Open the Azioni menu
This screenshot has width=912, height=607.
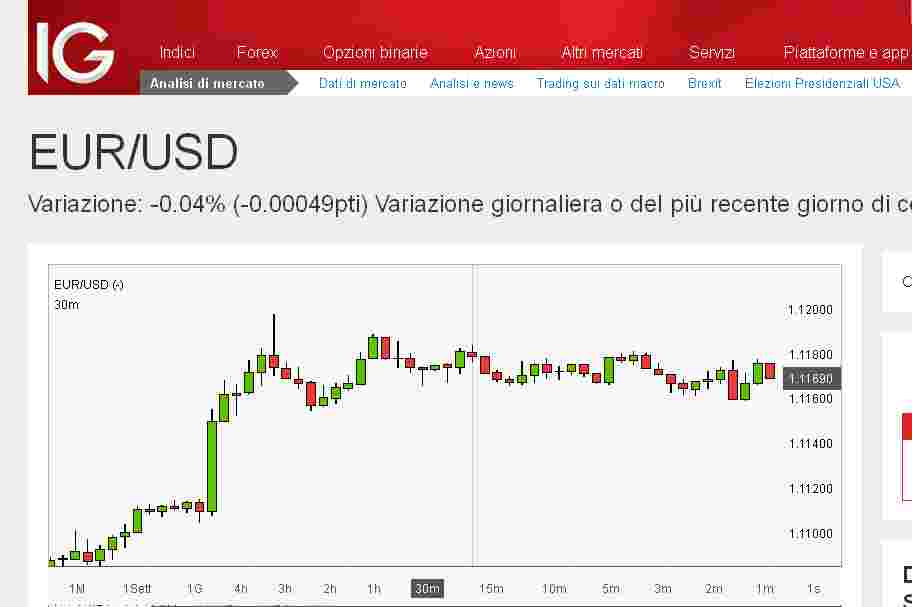495,52
